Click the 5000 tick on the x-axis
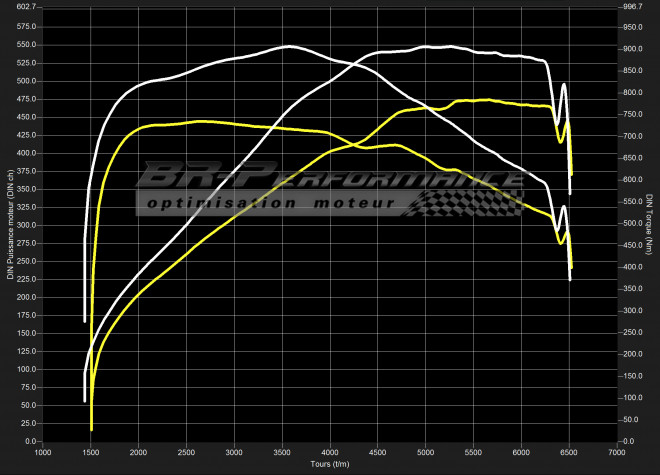Screen dimensions: 660x475 [426, 452]
